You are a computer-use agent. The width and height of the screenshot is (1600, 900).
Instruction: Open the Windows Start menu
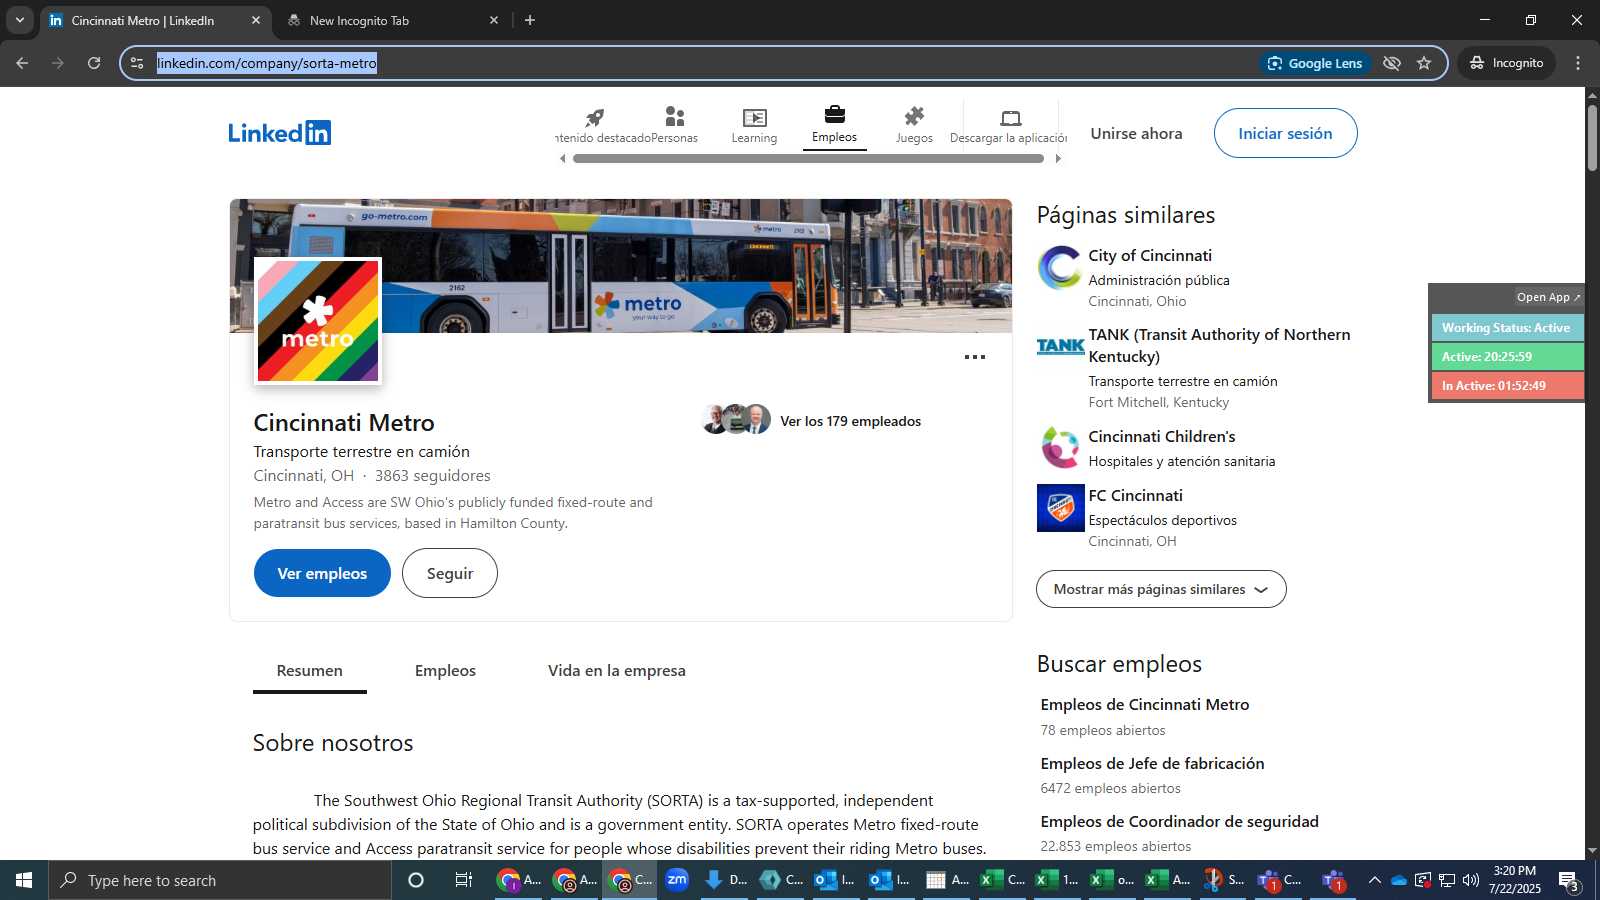point(24,880)
